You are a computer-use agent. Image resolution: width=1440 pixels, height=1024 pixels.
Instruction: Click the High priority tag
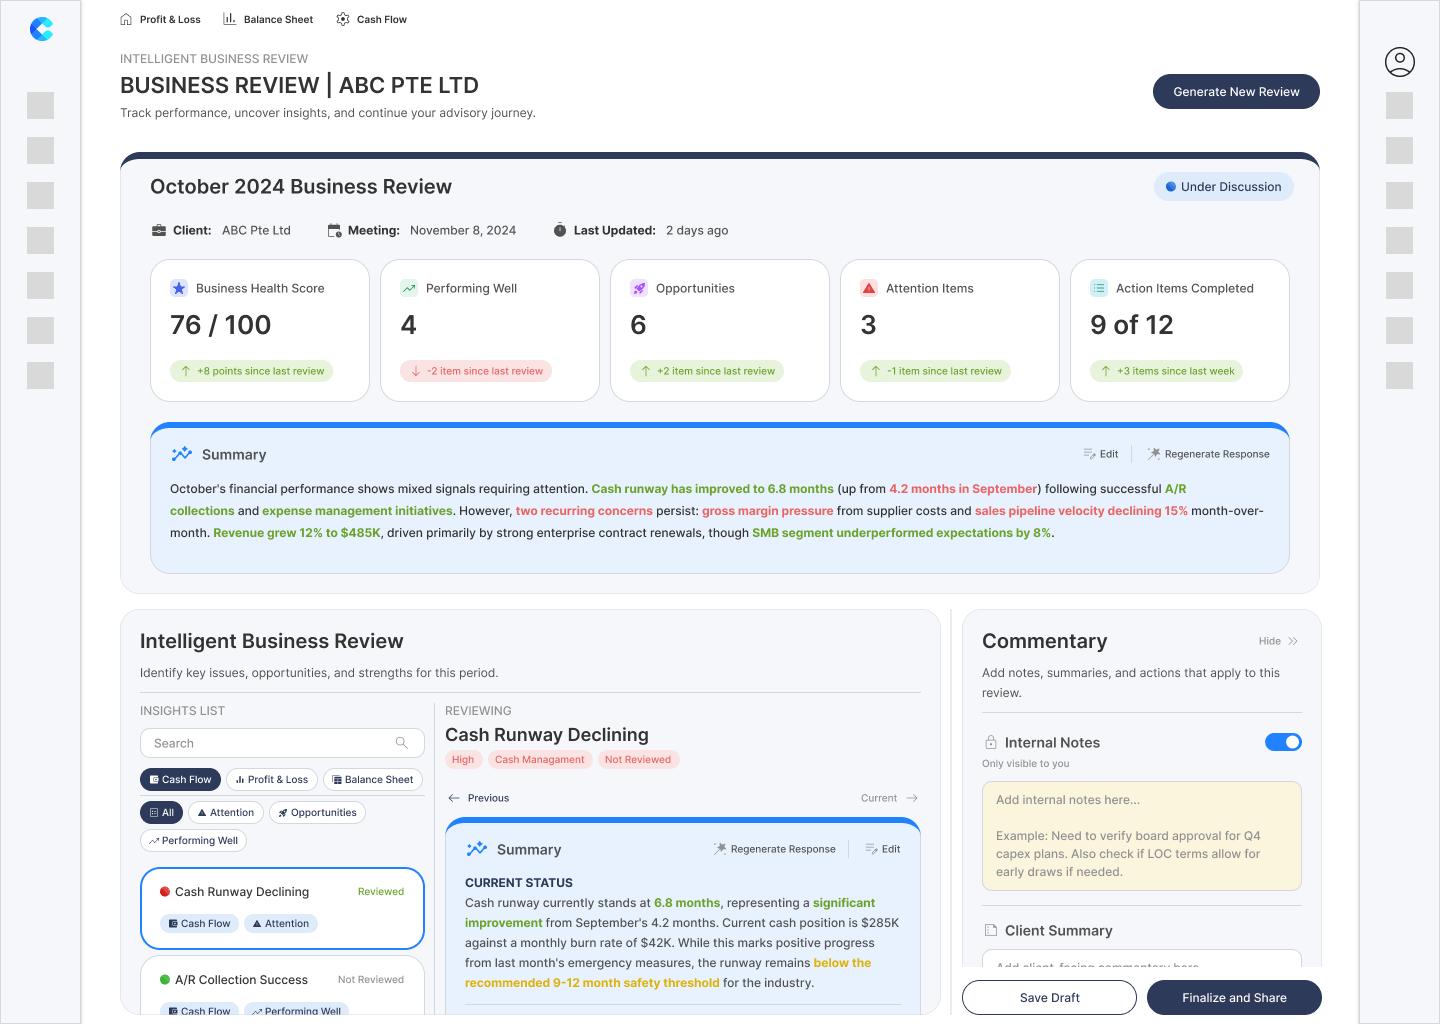coord(463,760)
